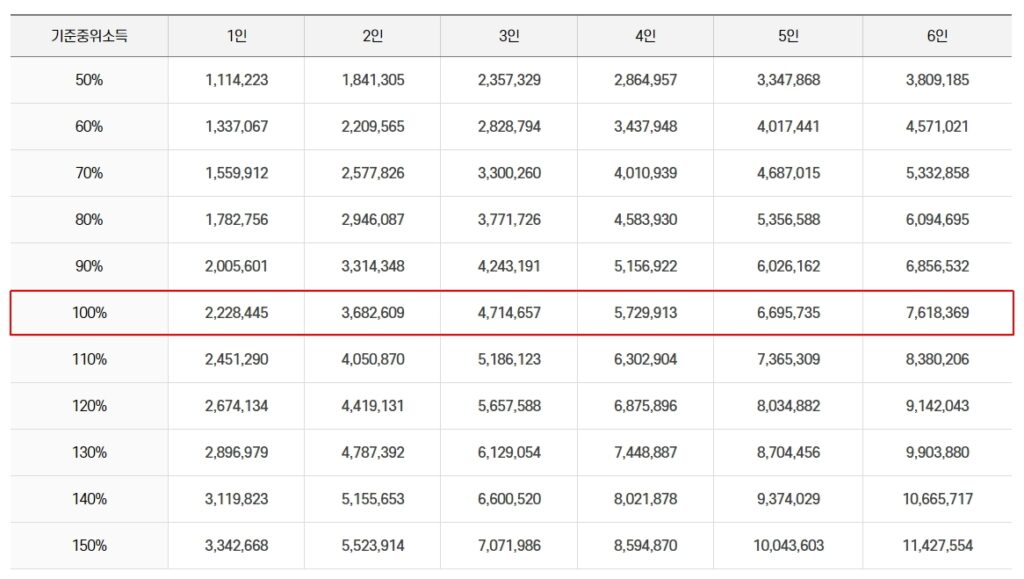The image size is (1024, 579).
Task: Select the cell showing 3,347,868
Action: pyautogui.click(x=788, y=80)
